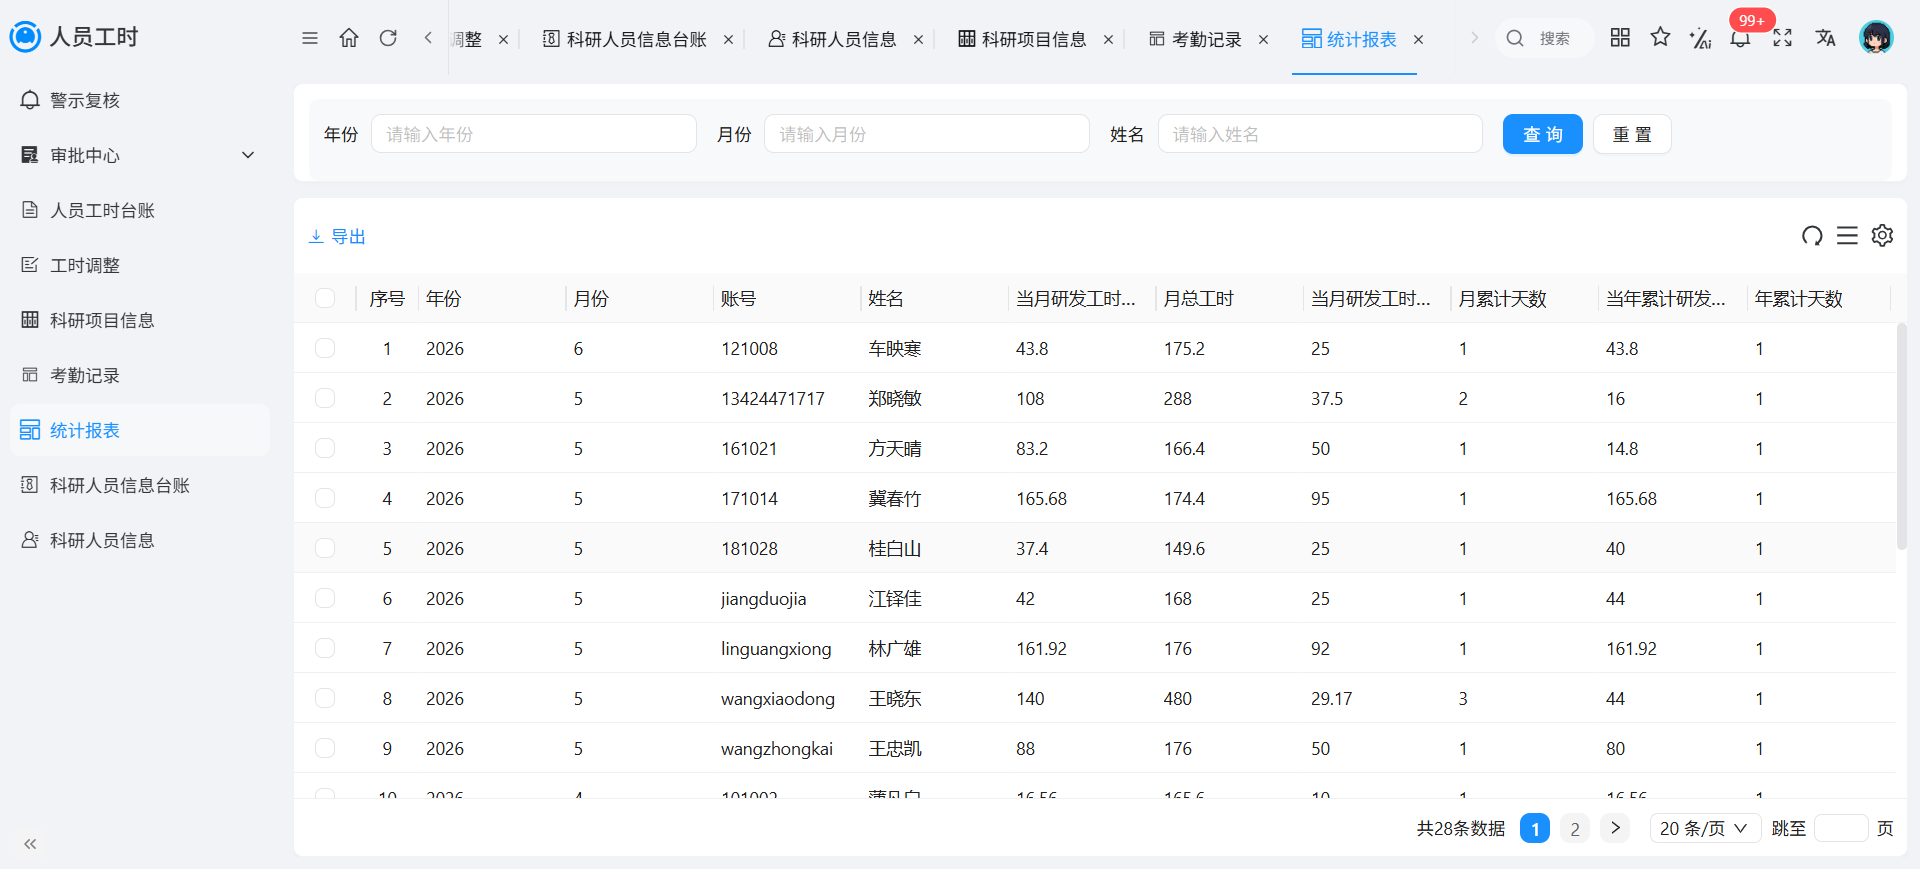Open 工时调整 in the sidebar

tap(140, 265)
